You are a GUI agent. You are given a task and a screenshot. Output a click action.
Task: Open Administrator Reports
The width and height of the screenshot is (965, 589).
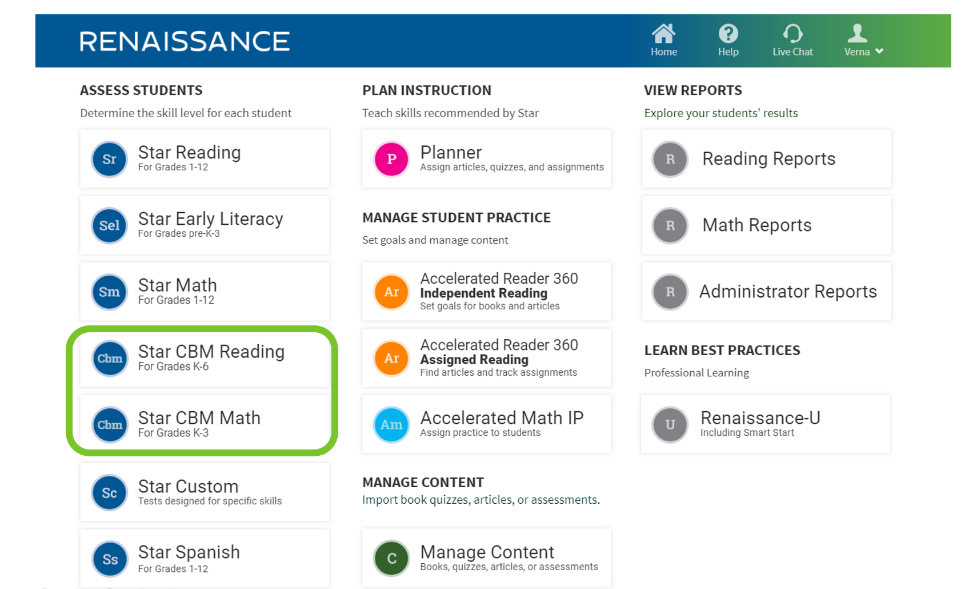point(766,292)
